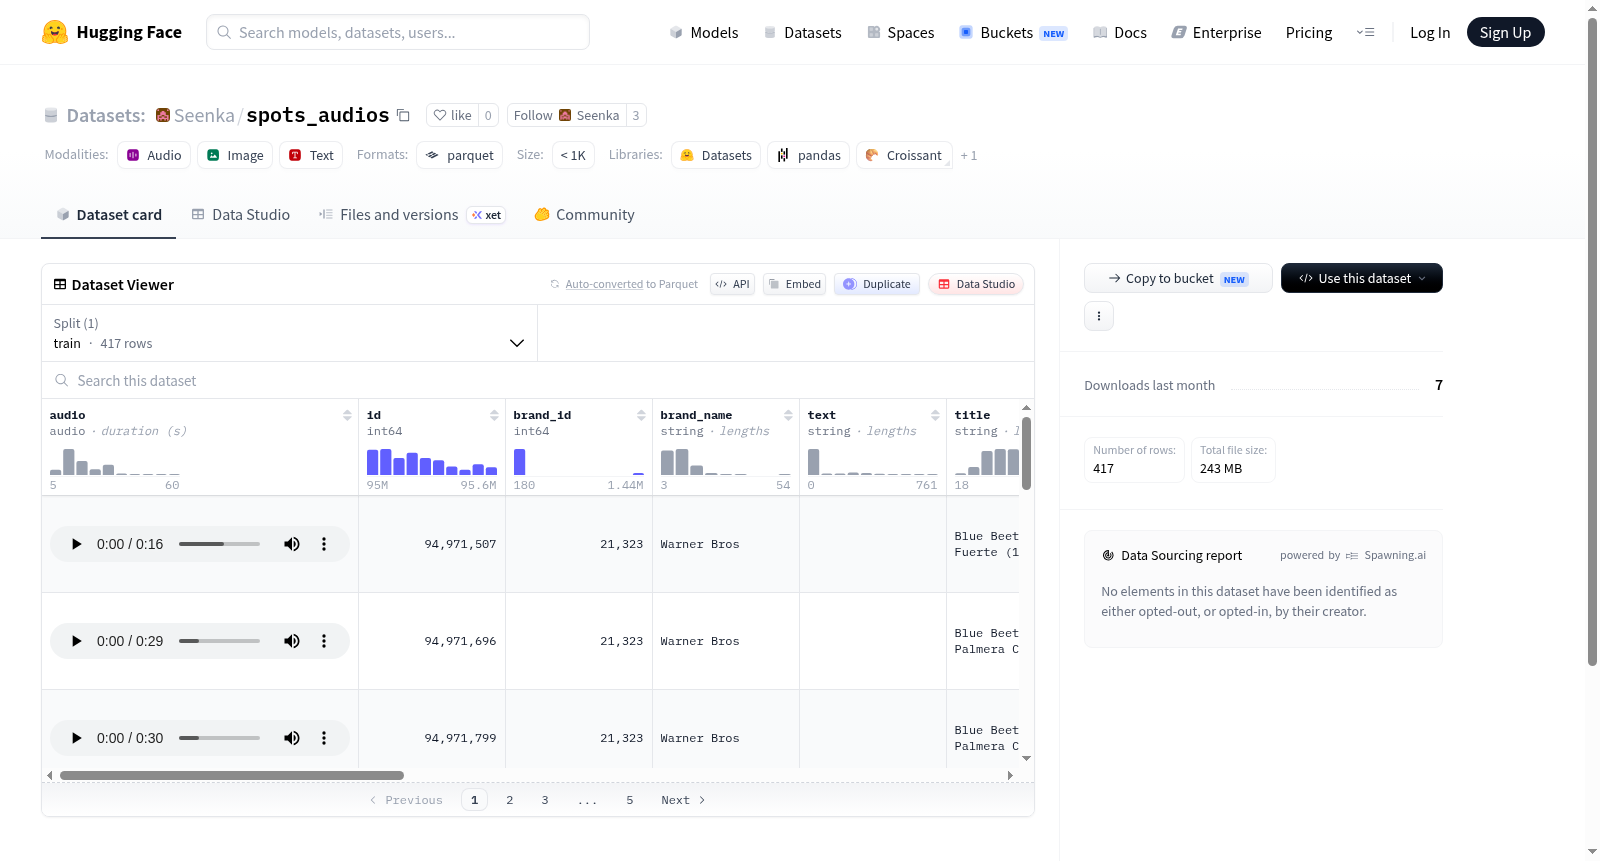
Task: Sort by the brand_id column
Action: (641, 415)
